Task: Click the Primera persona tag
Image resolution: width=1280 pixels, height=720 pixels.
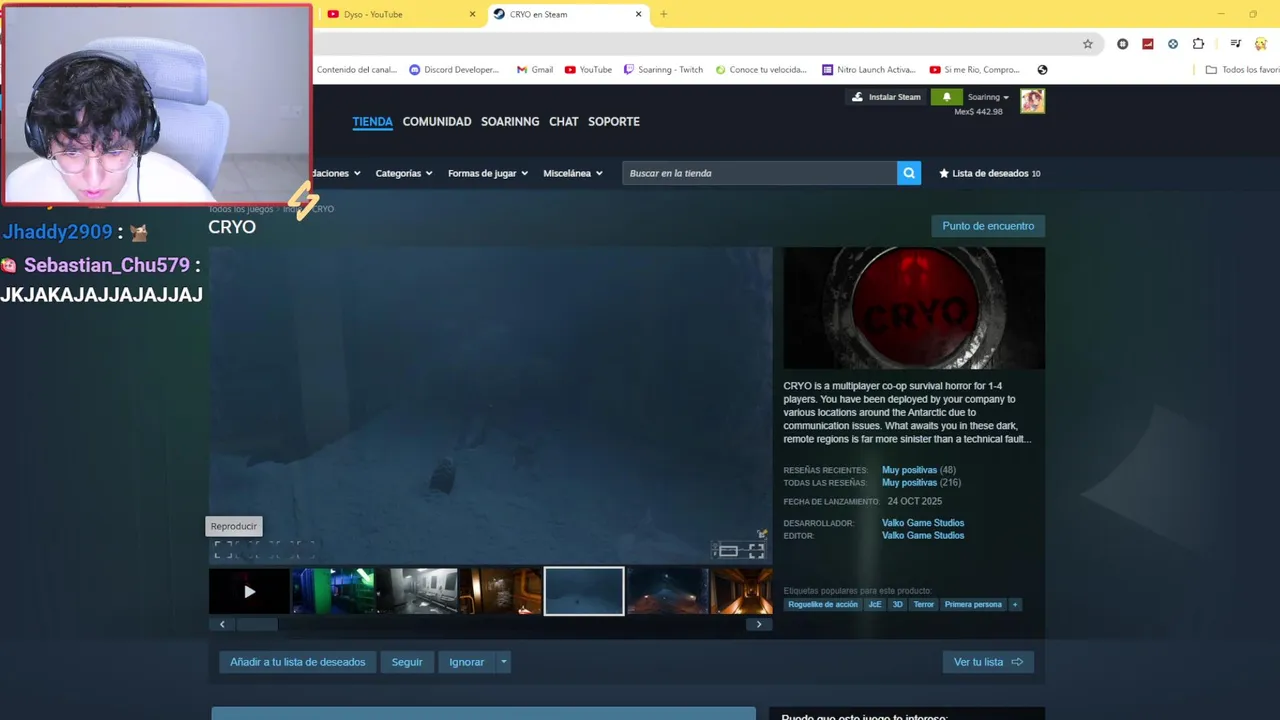Action: (x=973, y=604)
